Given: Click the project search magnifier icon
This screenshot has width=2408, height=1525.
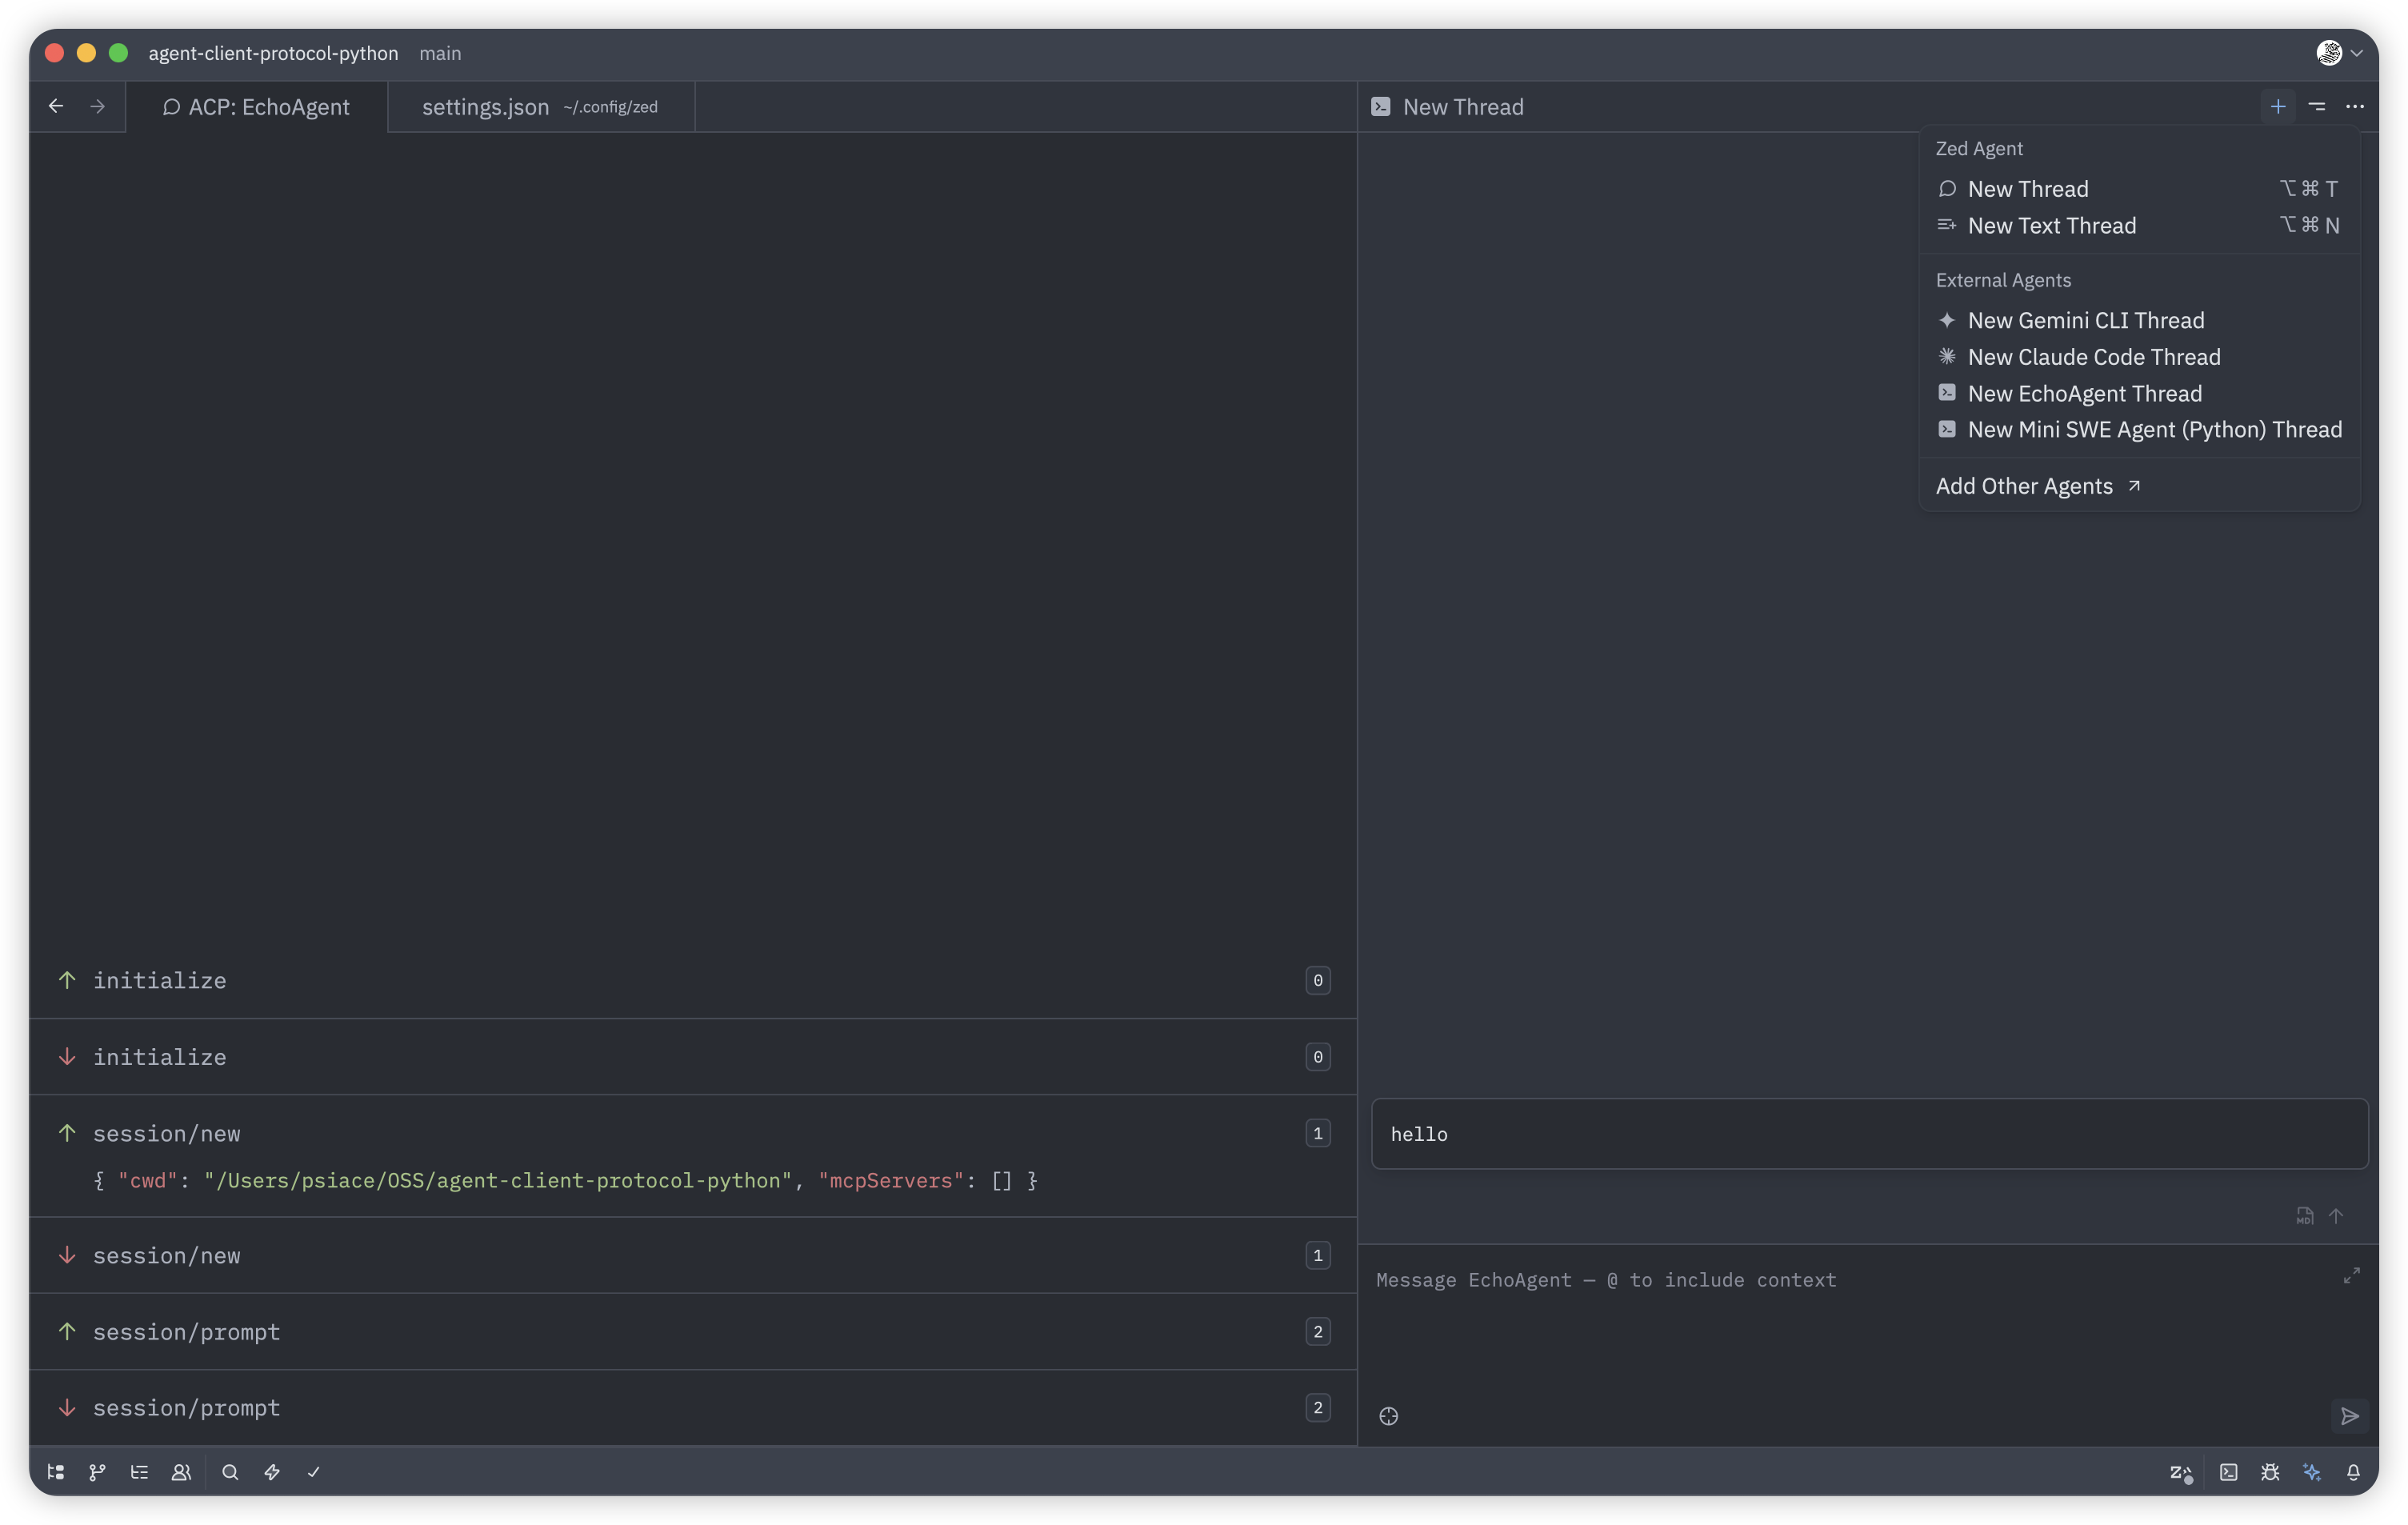Looking at the screenshot, I should pyautogui.click(x=230, y=1472).
